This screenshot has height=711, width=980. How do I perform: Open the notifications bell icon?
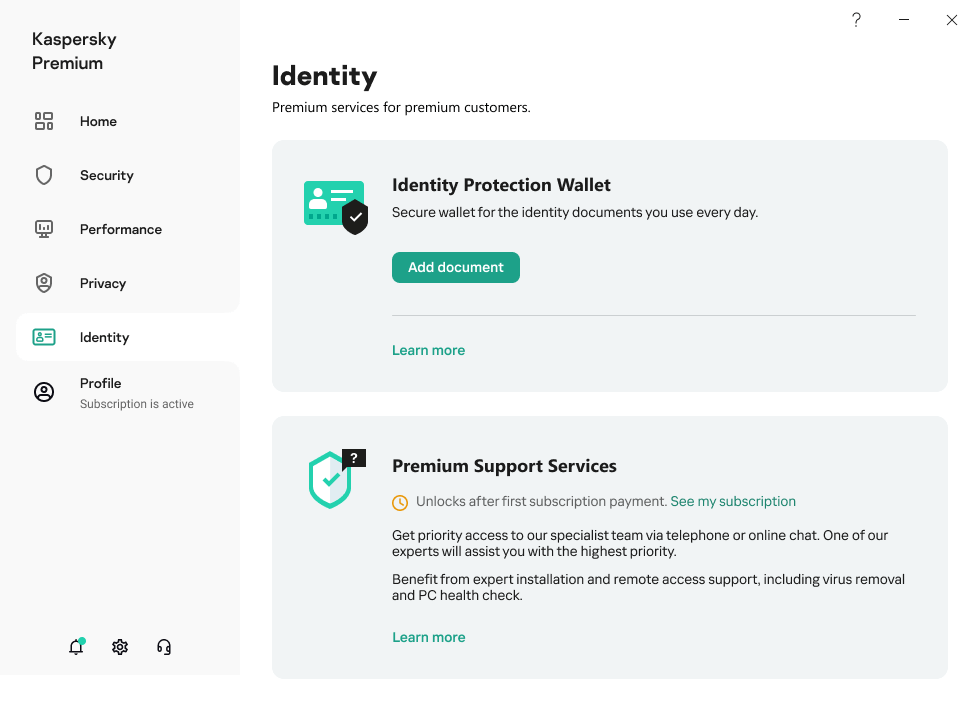click(x=76, y=647)
